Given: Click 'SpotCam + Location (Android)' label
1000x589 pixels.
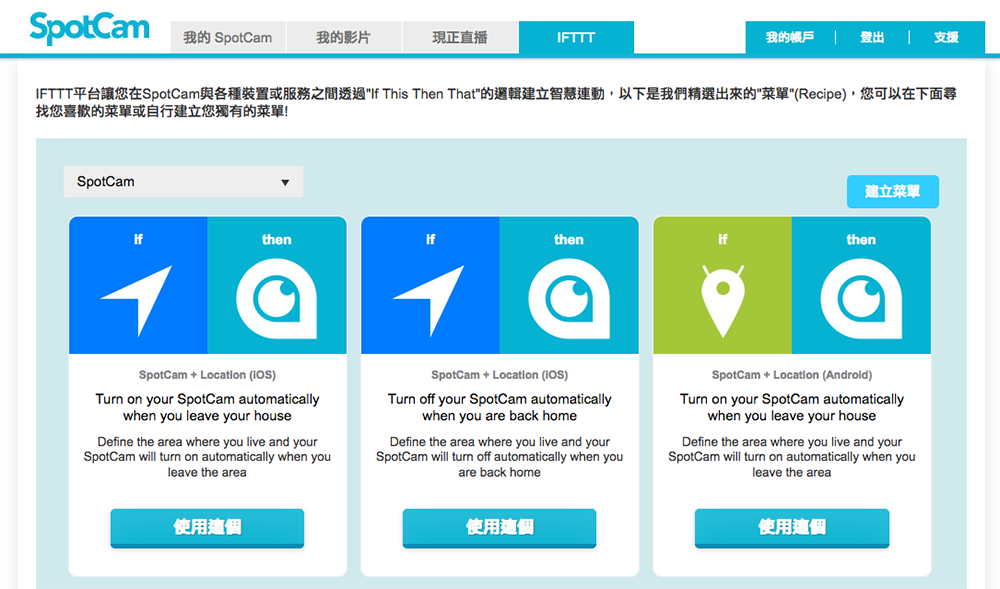Looking at the screenshot, I should tap(791, 375).
